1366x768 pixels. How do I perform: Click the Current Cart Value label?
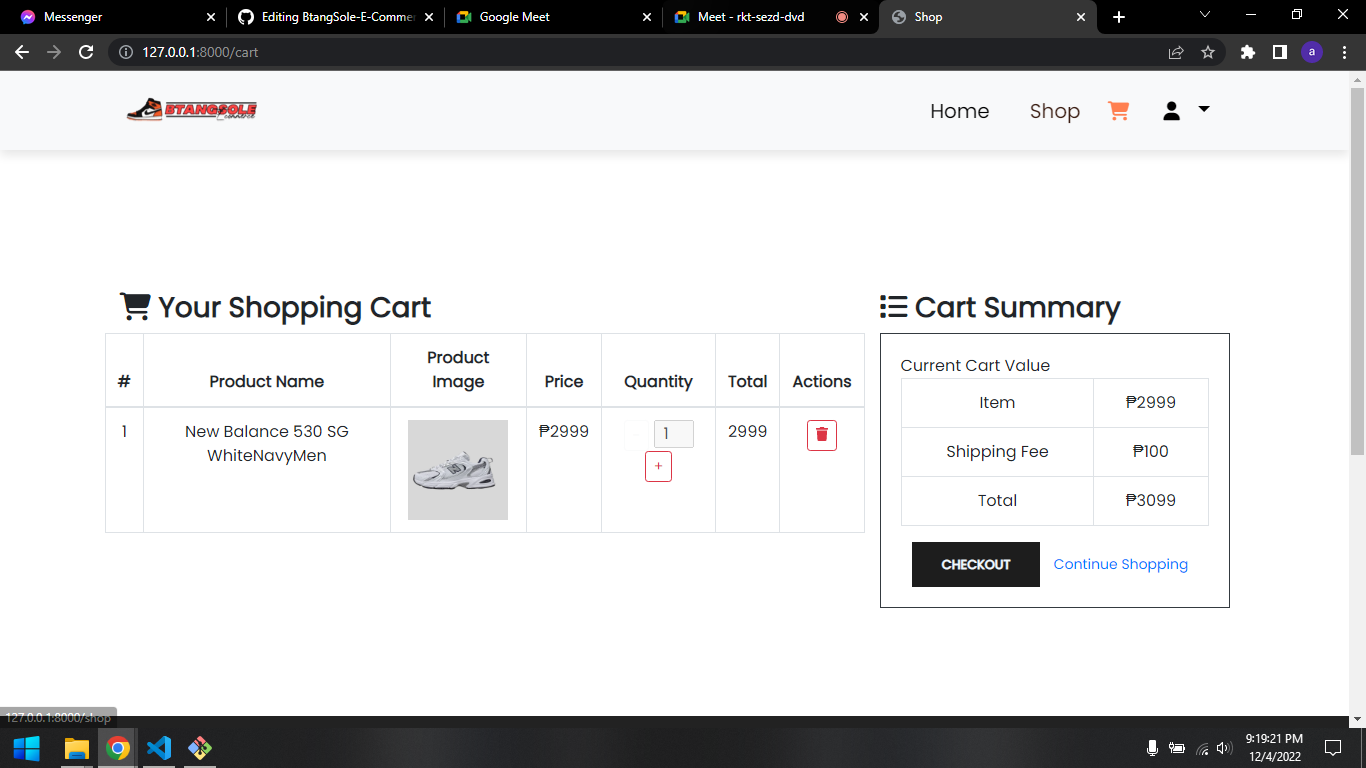point(975,365)
